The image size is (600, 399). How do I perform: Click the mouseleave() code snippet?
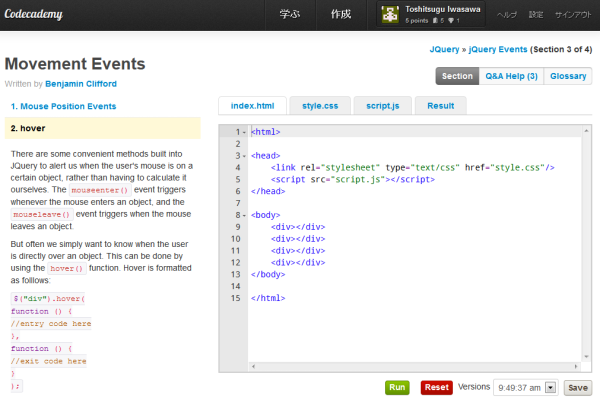pos(41,214)
